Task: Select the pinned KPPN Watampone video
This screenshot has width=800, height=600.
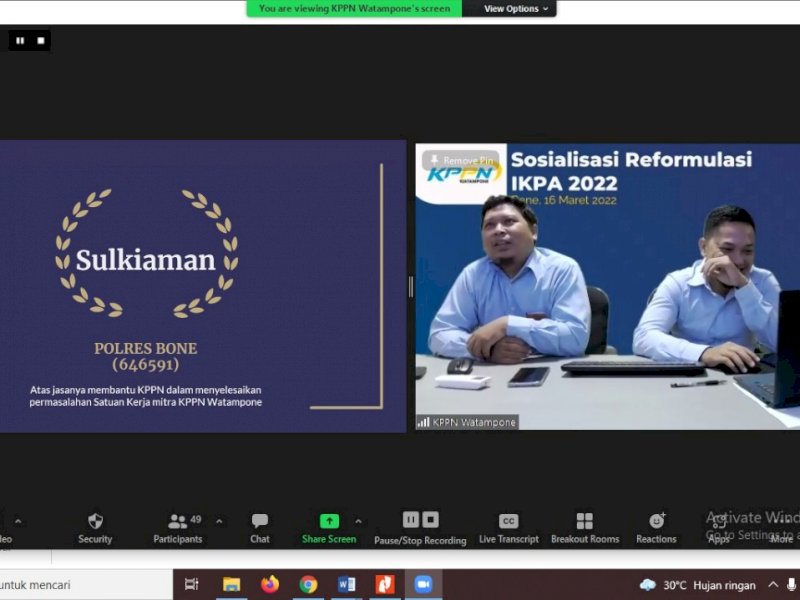Action: pos(607,286)
